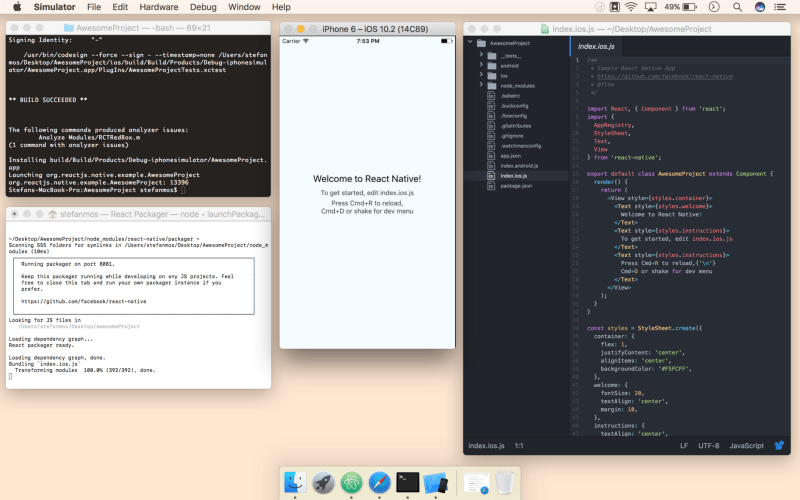The image size is (800, 500).
Task: Open the Simulator Dock icon
Action: point(435,482)
